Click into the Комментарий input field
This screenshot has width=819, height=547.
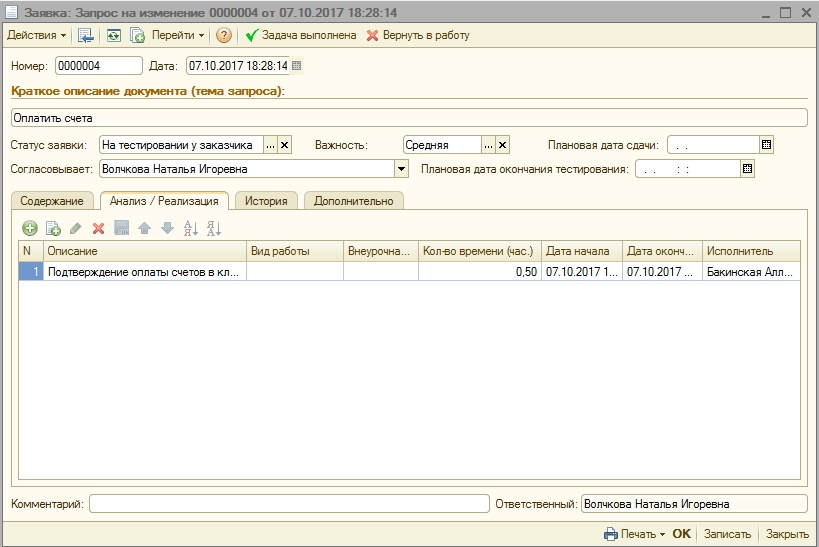[x=288, y=504]
